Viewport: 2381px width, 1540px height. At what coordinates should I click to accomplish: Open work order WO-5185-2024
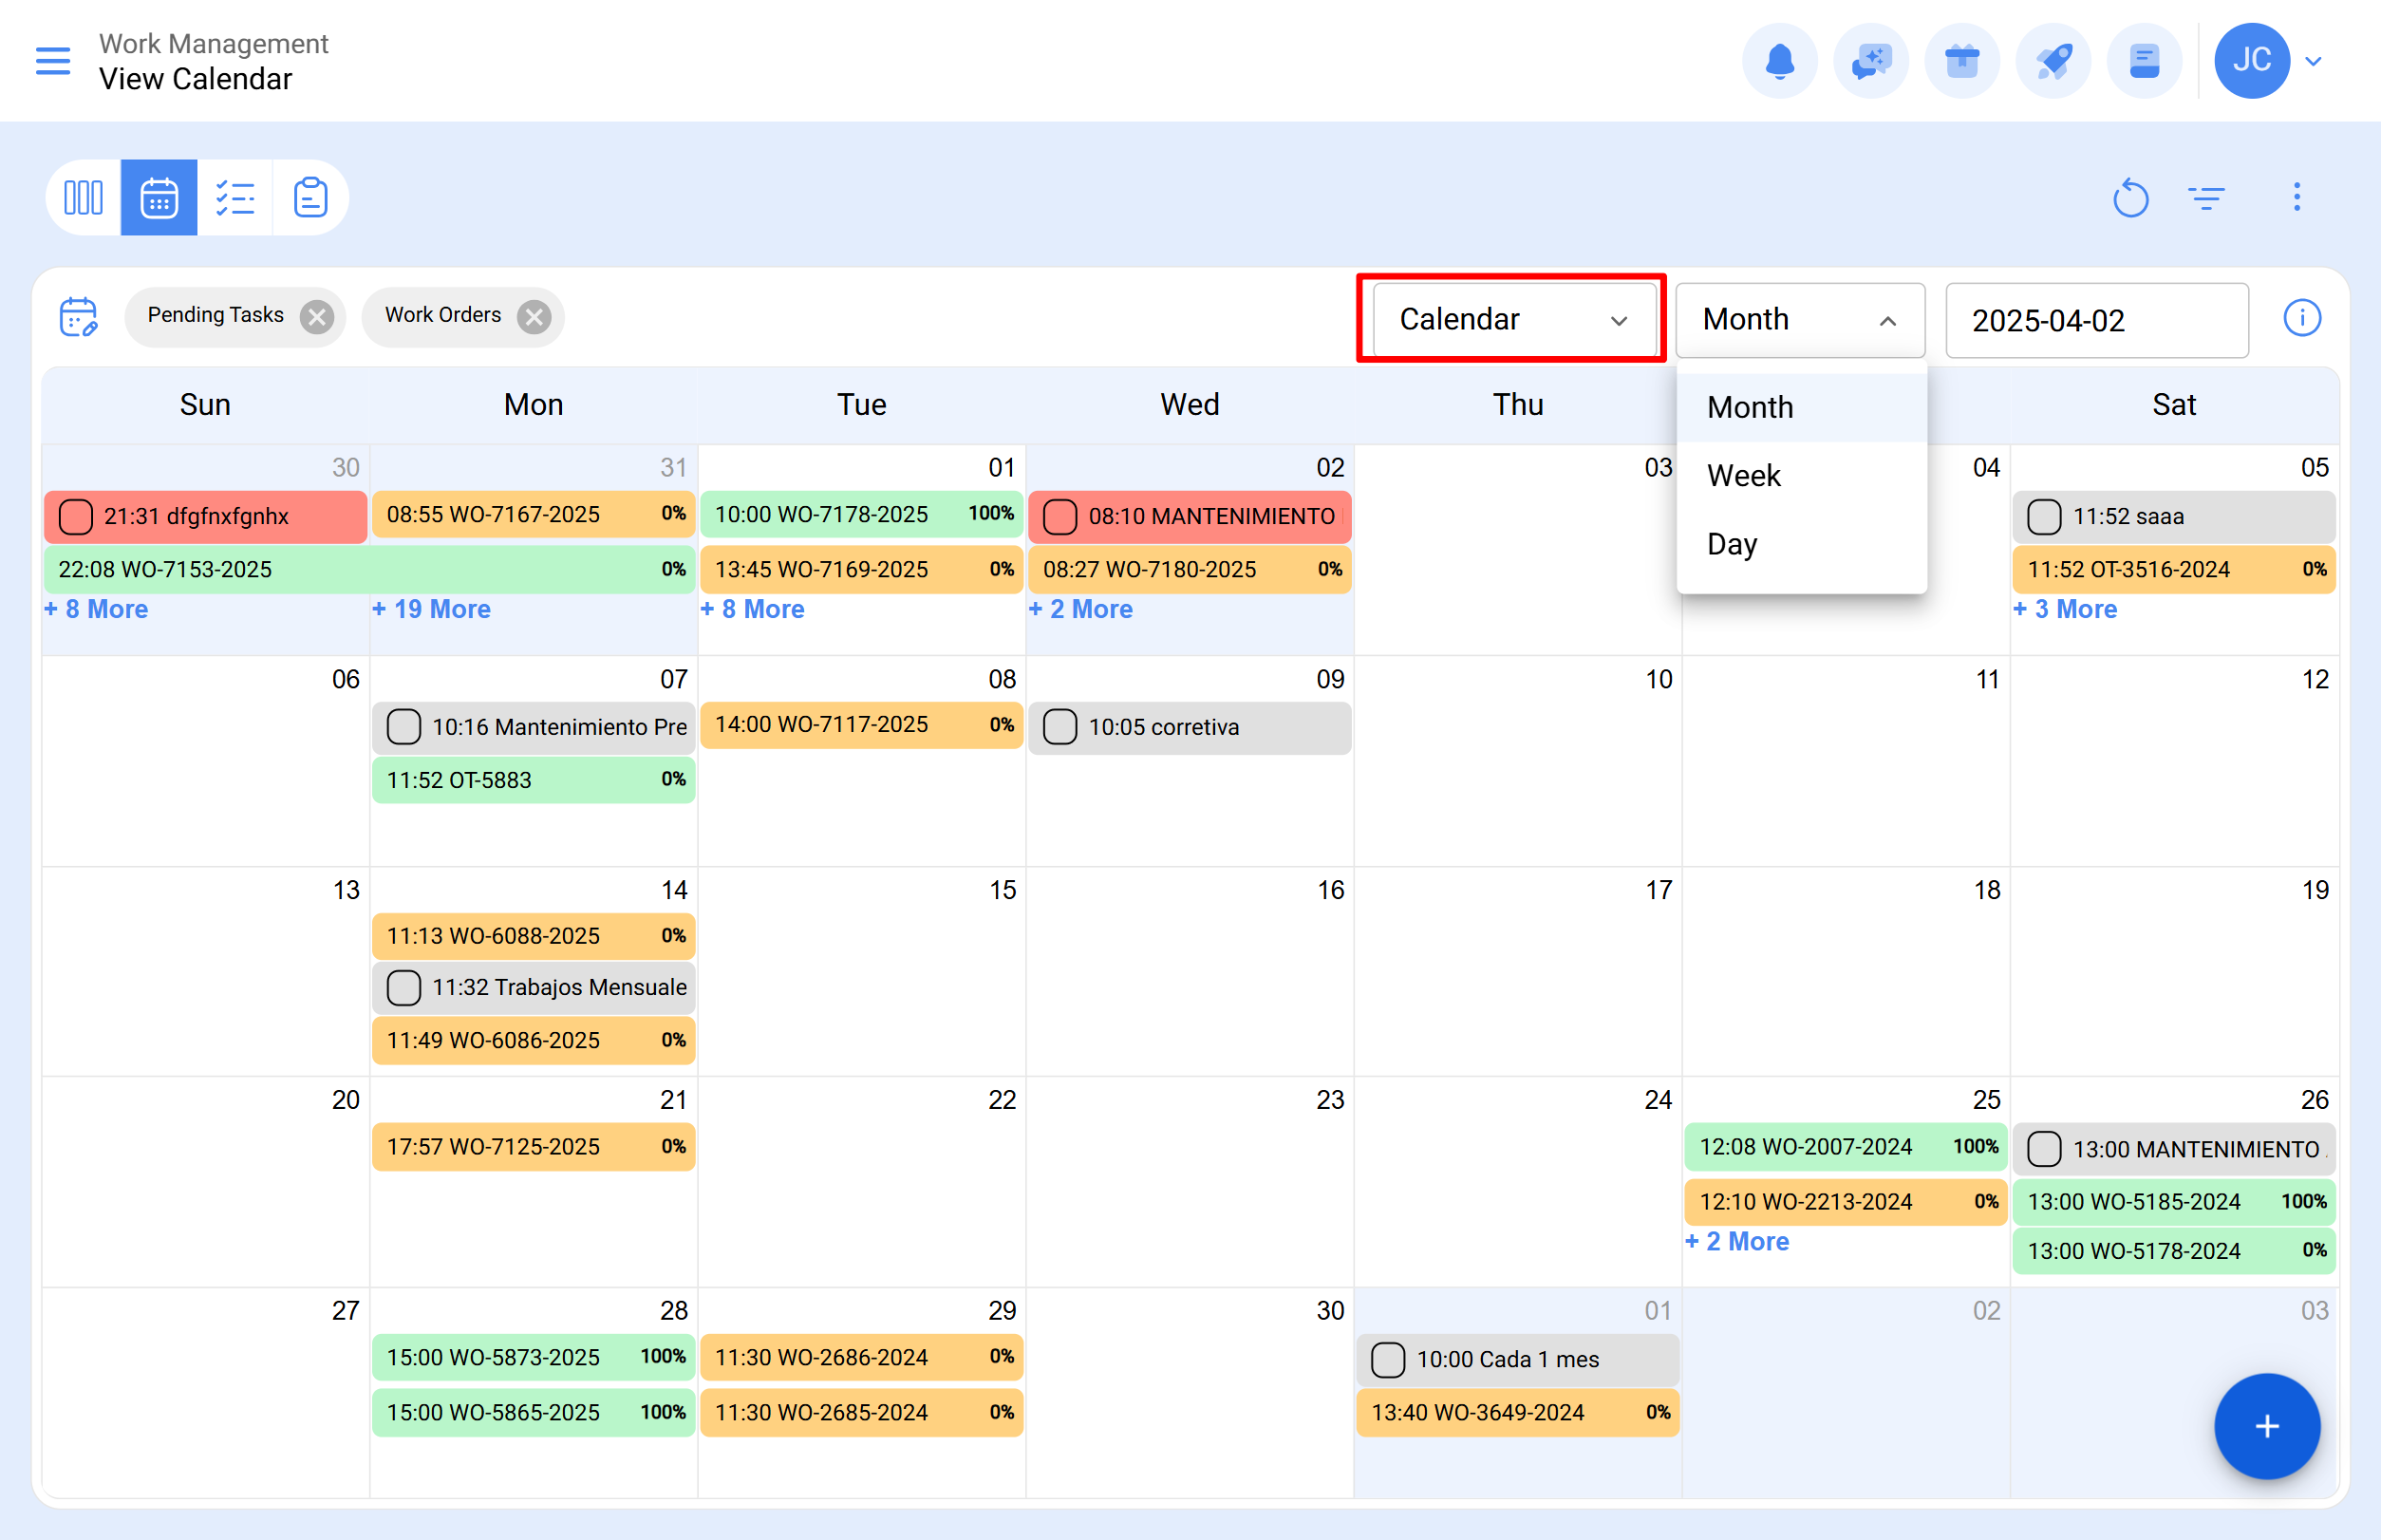click(2174, 1201)
